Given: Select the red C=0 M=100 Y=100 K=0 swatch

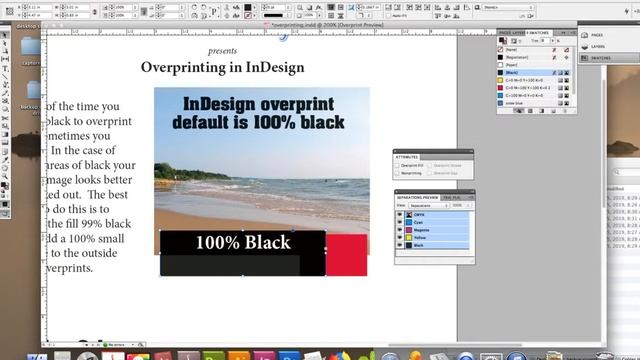Looking at the screenshot, I should (533, 88).
